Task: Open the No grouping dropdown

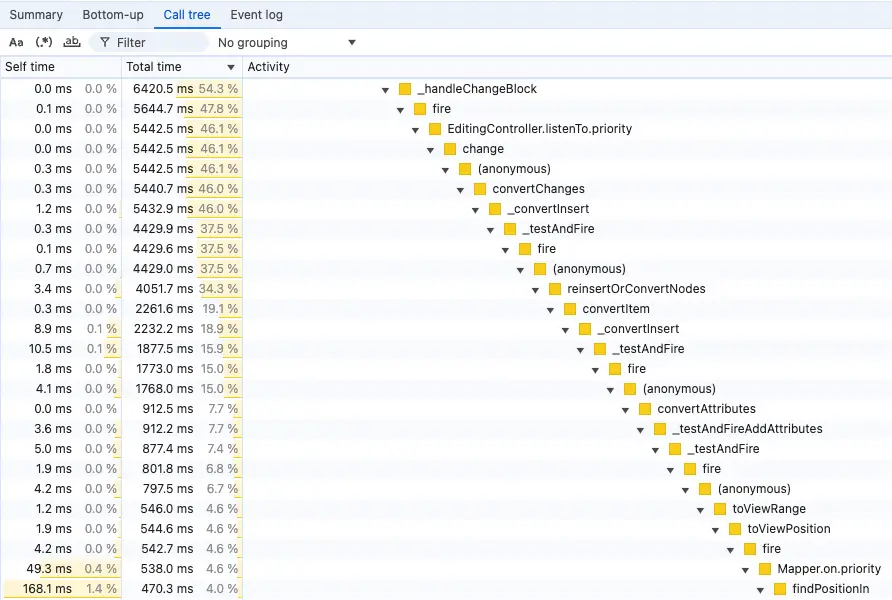Action: (286, 42)
